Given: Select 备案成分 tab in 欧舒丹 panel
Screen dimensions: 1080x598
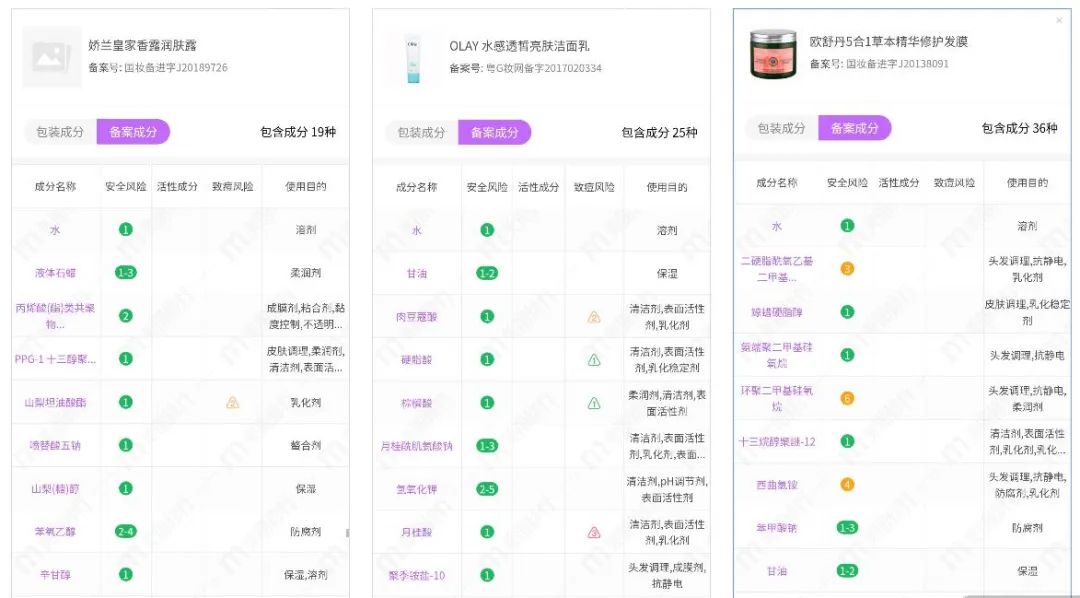Looking at the screenshot, I should pos(855,128).
